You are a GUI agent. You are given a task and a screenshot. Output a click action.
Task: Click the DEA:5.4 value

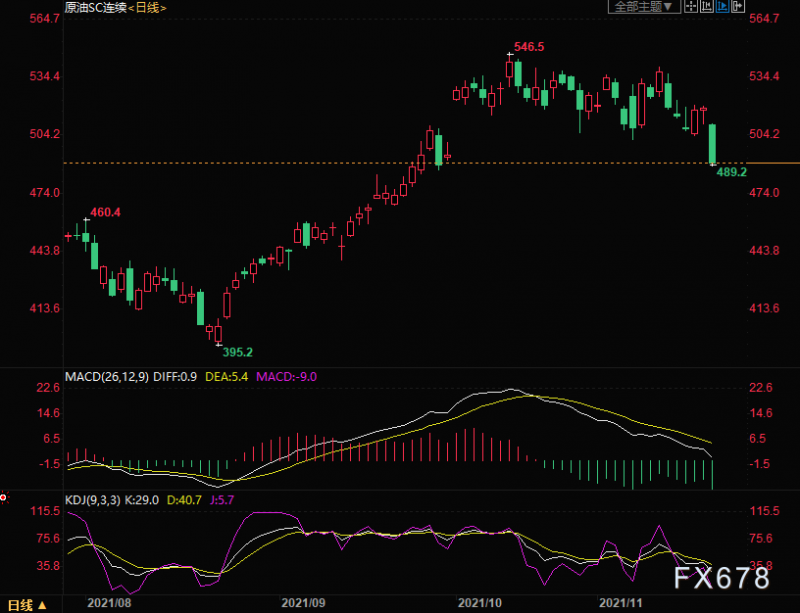pyautogui.click(x=227, y=377)
